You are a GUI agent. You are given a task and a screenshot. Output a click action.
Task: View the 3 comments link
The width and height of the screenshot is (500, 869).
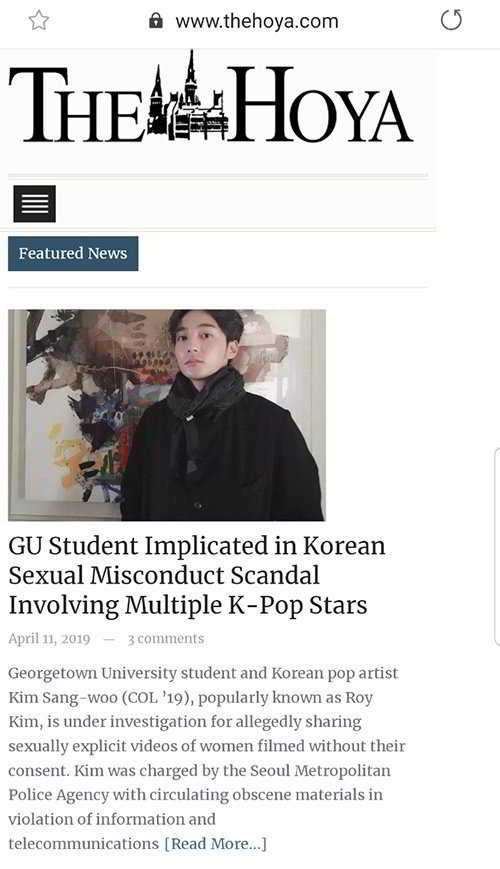tap(166, 638)
